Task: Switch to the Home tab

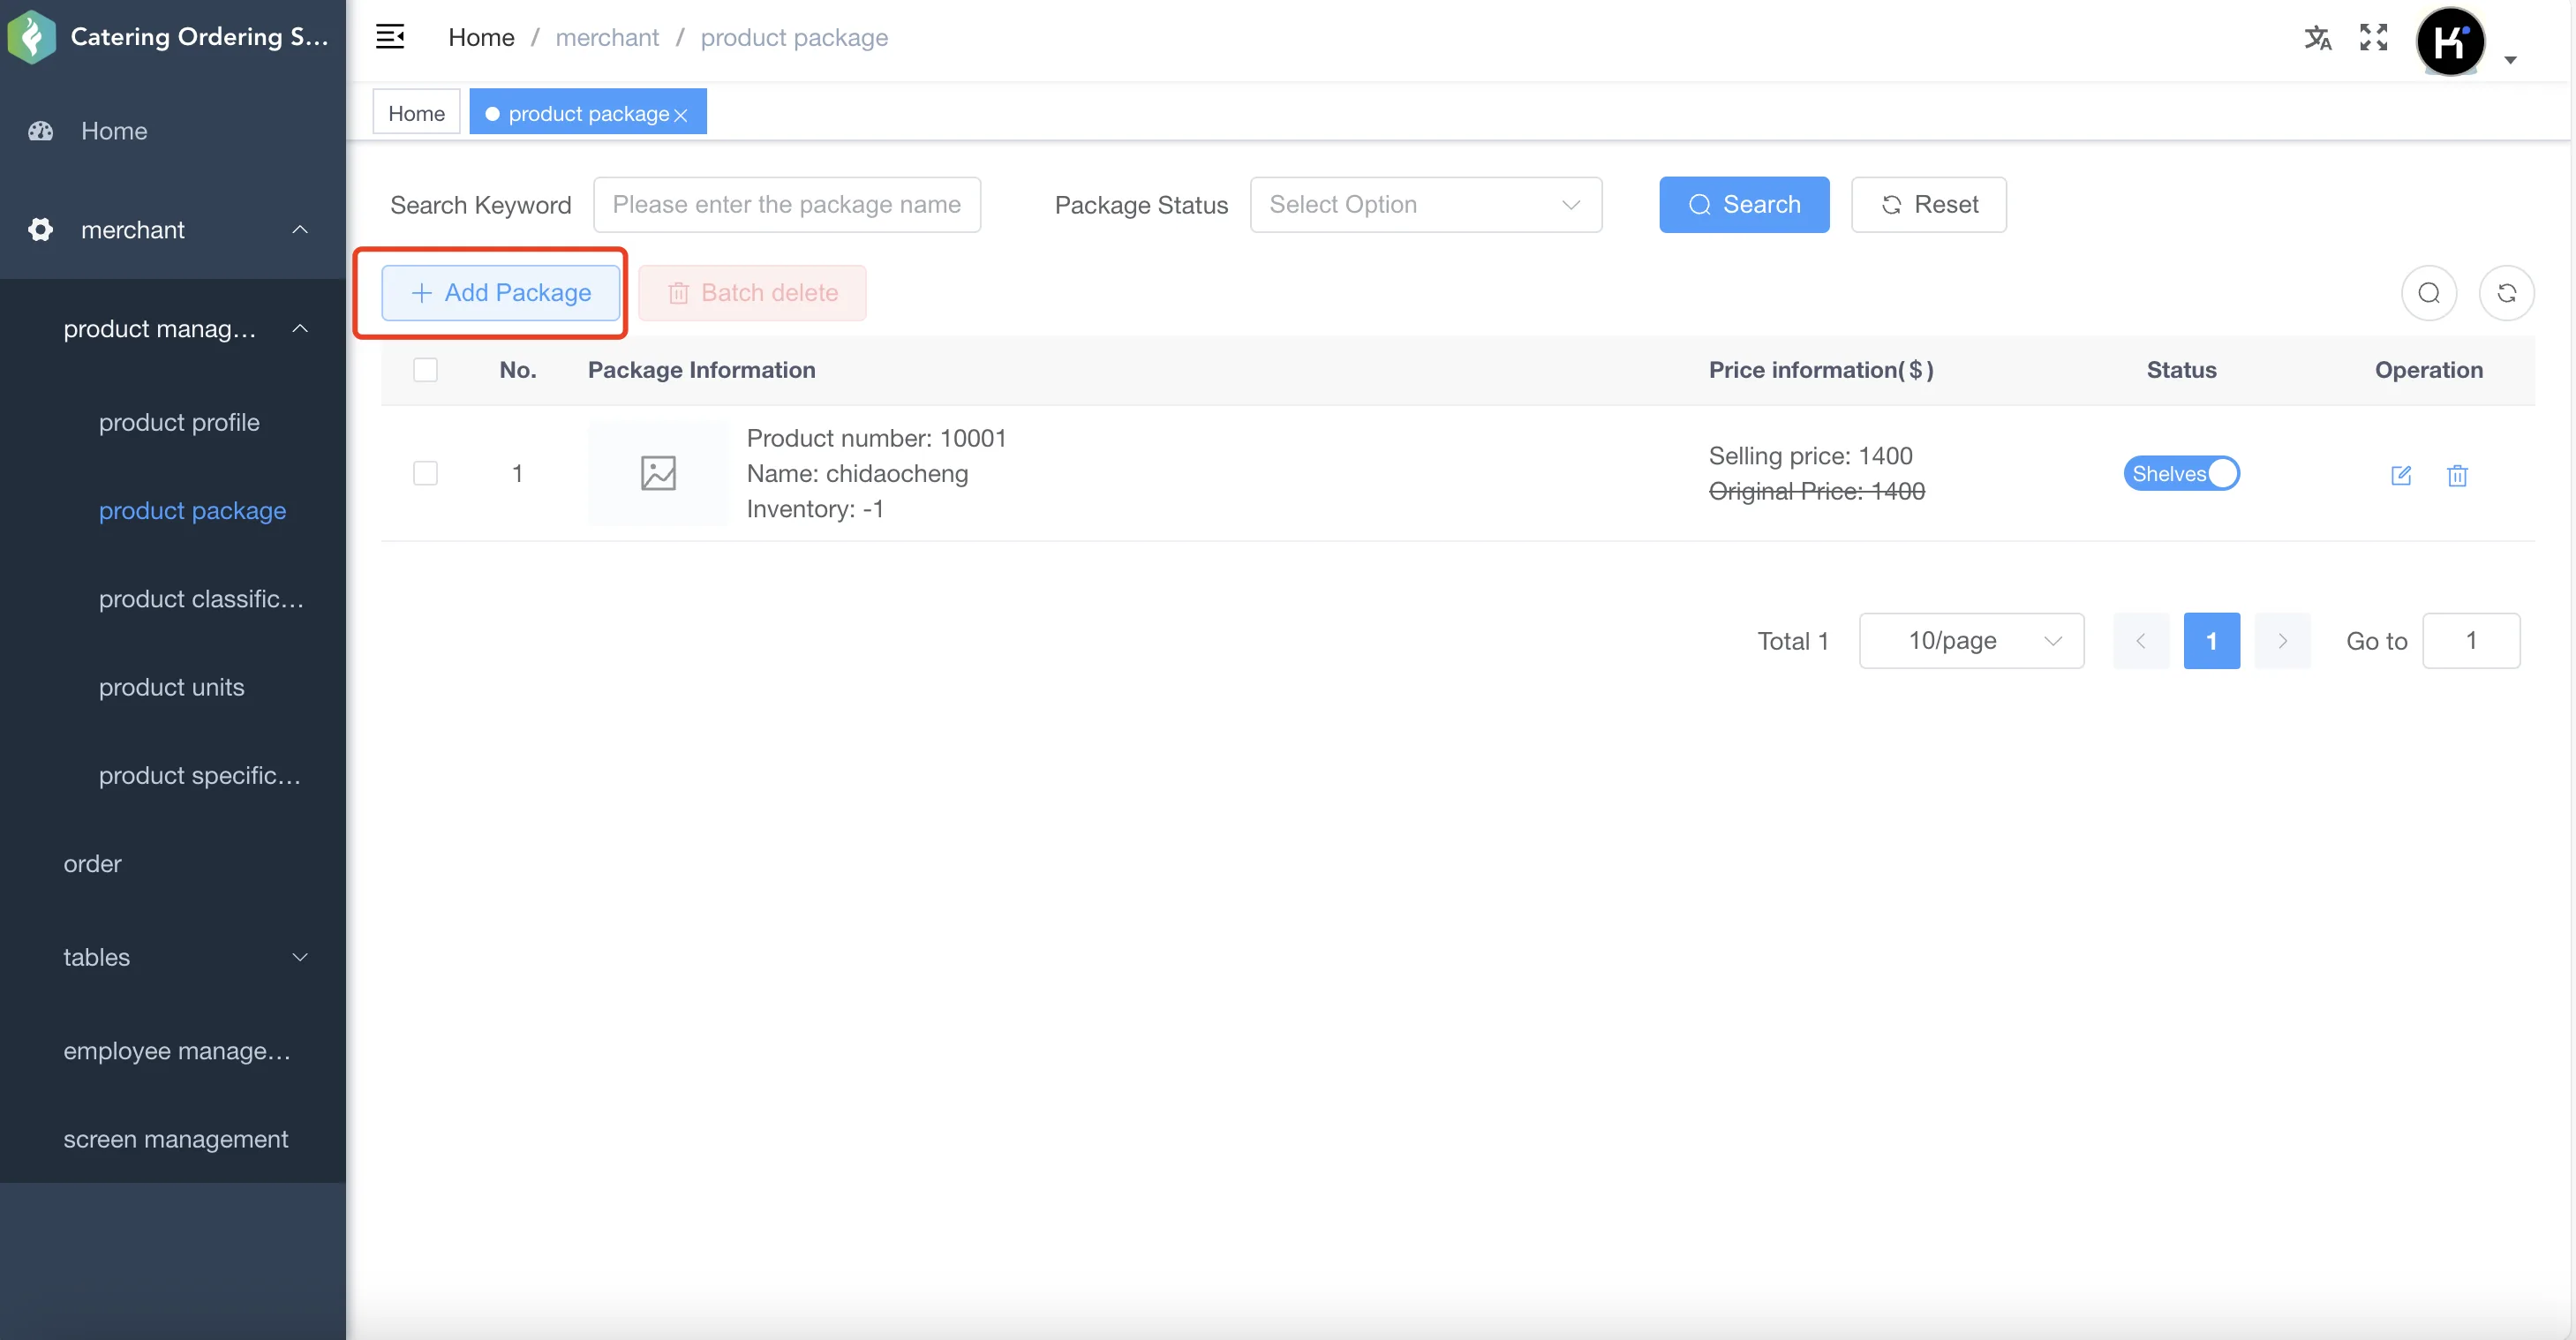Action: pos(416,113)
